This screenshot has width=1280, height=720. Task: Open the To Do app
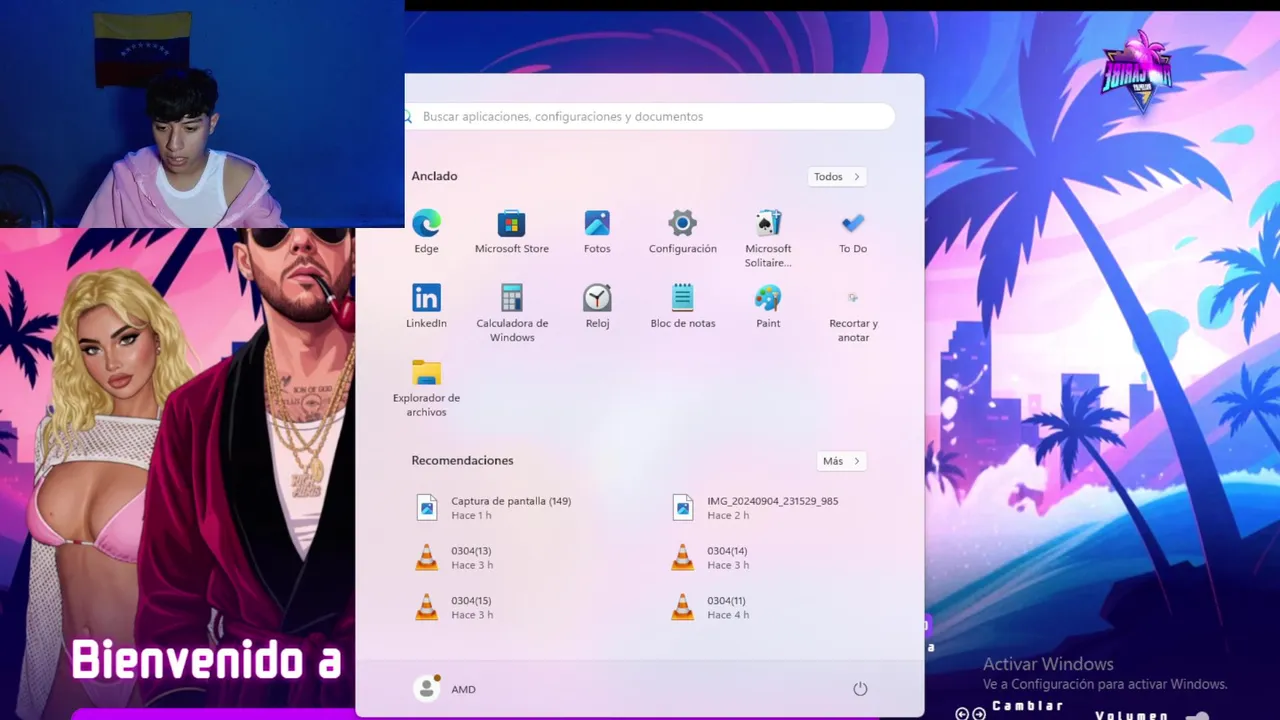[x=853, y=231]
